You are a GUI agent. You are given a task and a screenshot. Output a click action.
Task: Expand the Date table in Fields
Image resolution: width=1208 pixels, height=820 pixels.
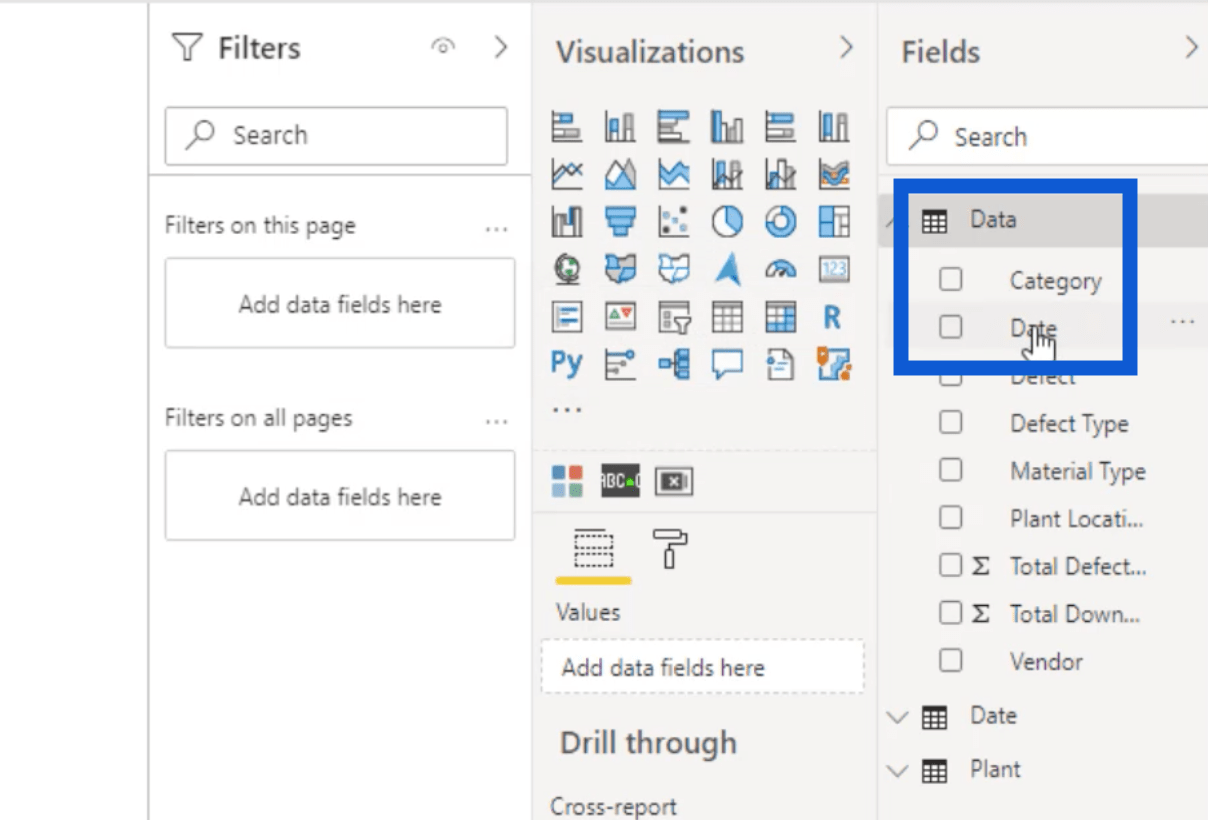pos(897,717)
